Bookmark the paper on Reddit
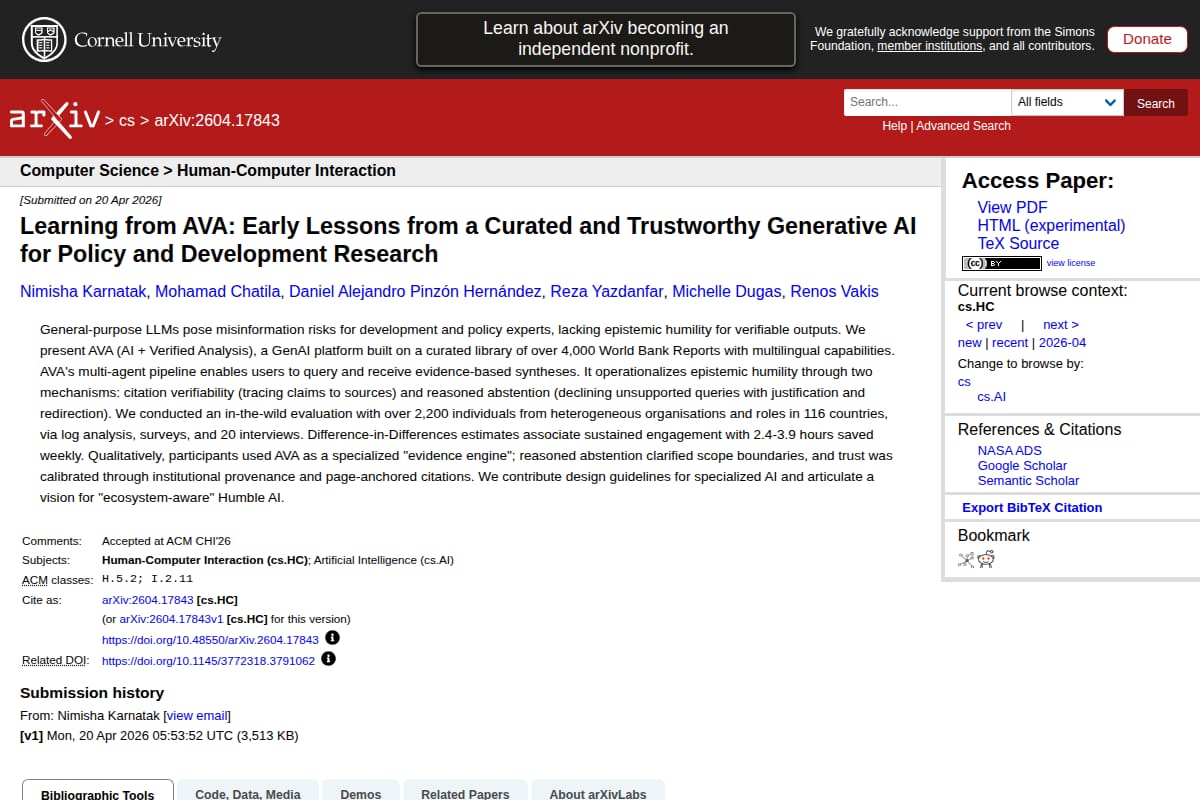The width and height of the screenshot is (1200, 800). coord(986,560)
